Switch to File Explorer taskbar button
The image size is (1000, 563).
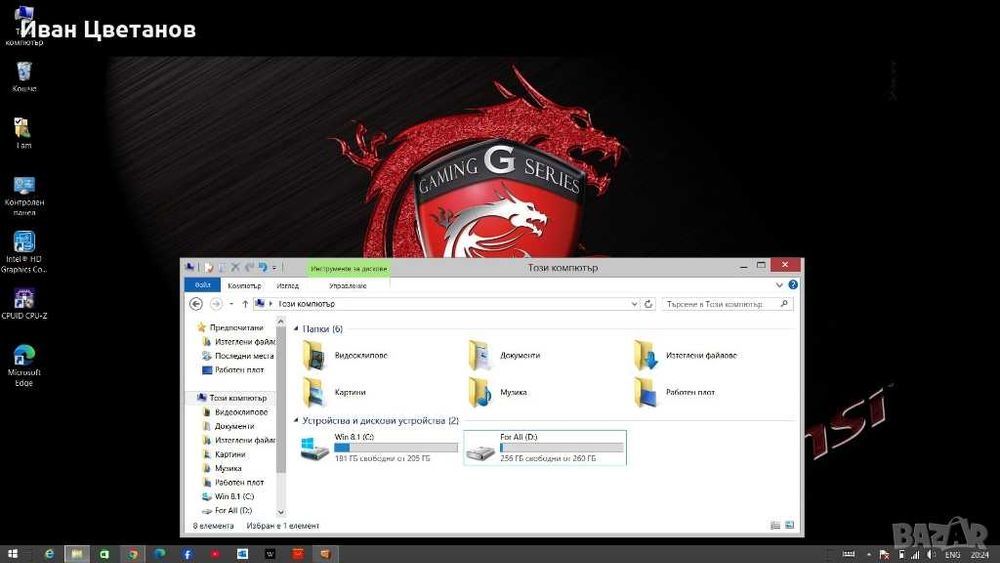pos(77,554)
